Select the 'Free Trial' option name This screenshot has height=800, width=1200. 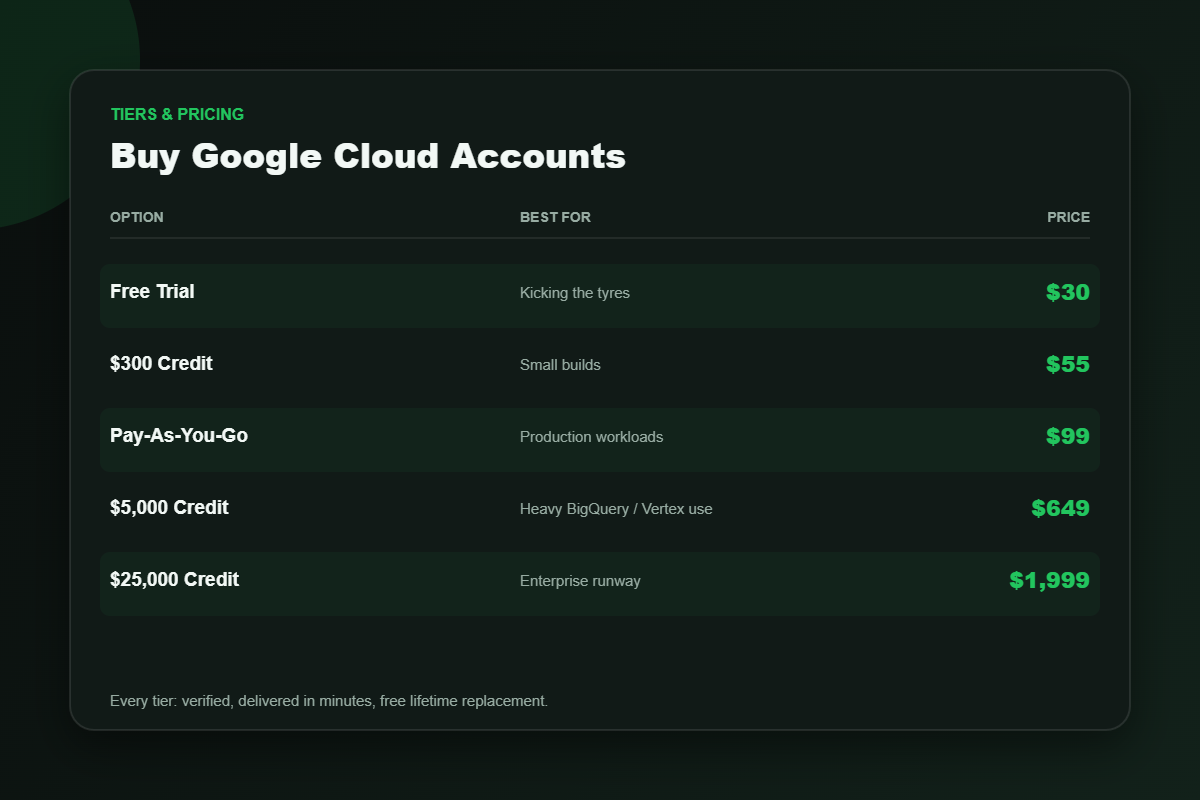[x=152, y=292]
